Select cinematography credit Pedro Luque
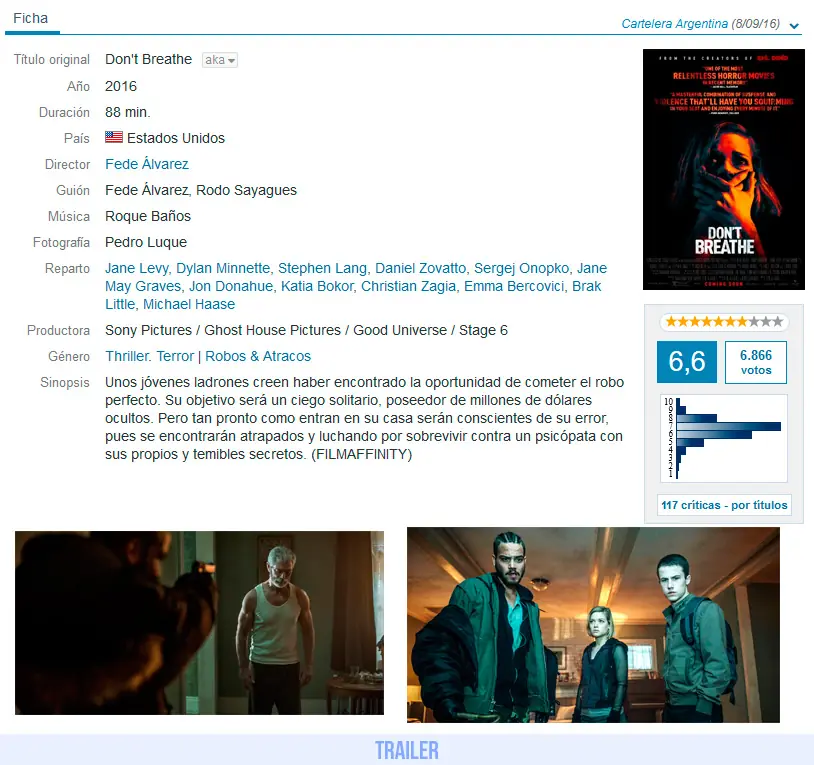814x765 pixels. coord(146,242)
